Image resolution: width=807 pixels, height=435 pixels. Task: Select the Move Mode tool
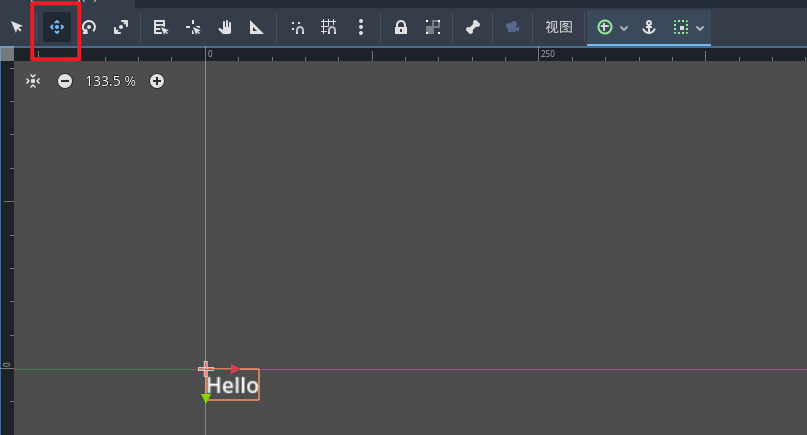click(57, 27)
